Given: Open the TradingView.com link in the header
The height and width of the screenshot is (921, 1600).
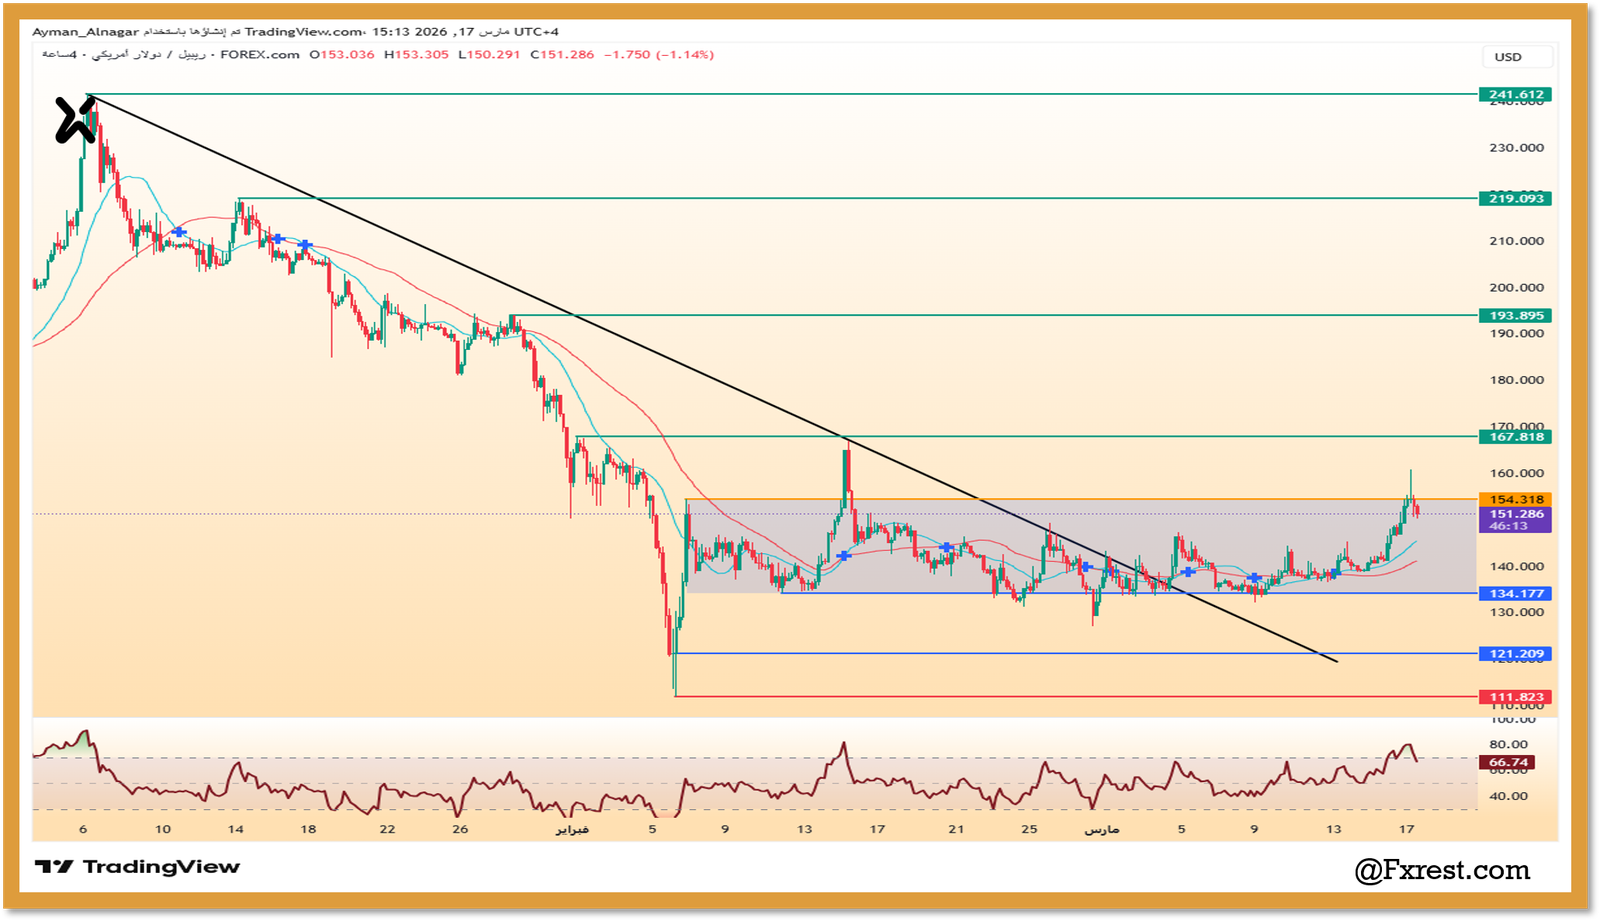Looking at the screenshot, I should [300, 31].
